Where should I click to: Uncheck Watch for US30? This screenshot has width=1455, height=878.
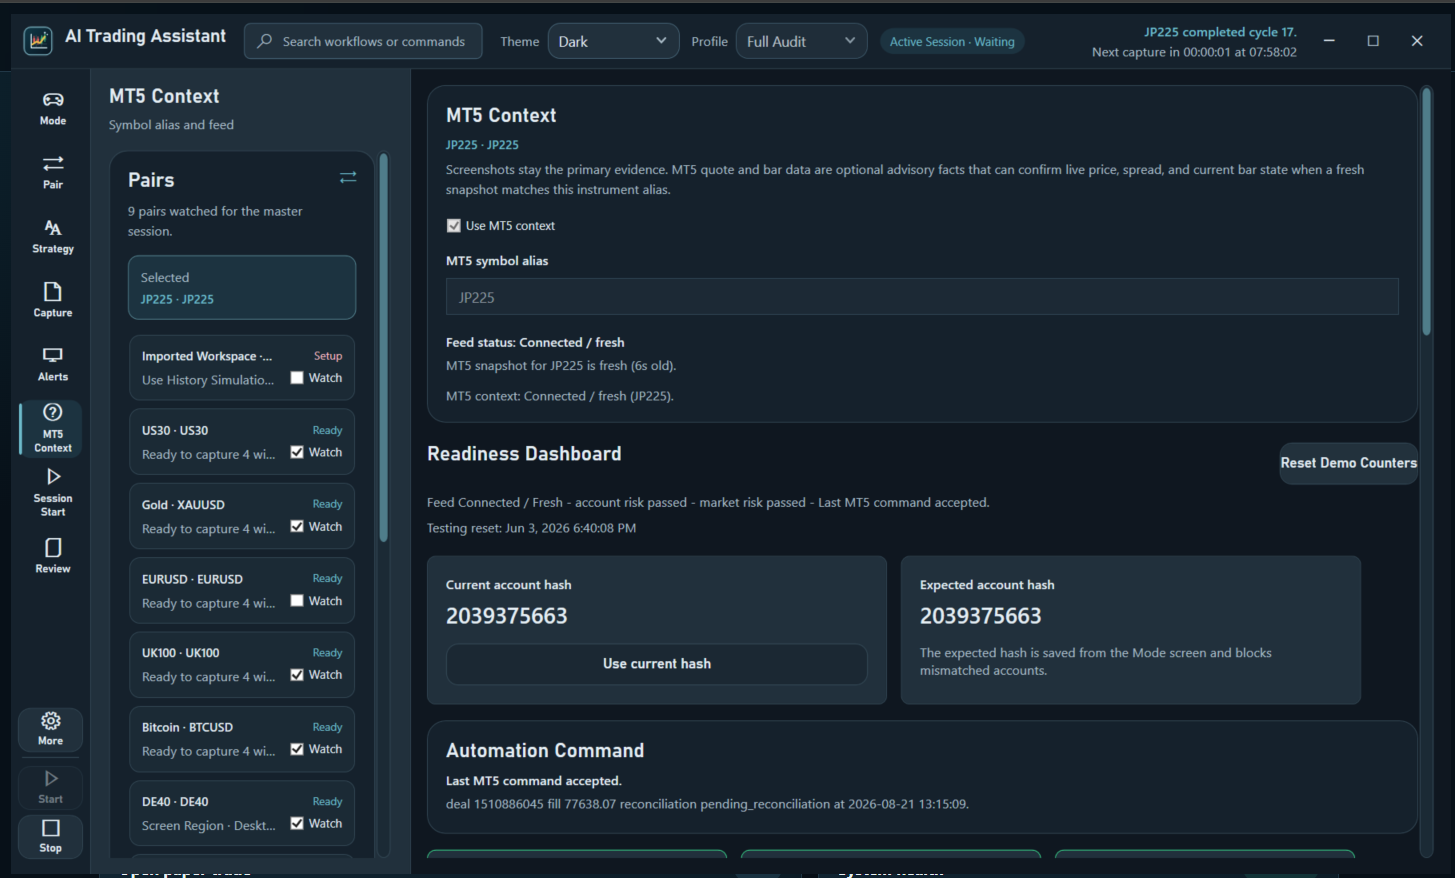[x=297, y=452]
